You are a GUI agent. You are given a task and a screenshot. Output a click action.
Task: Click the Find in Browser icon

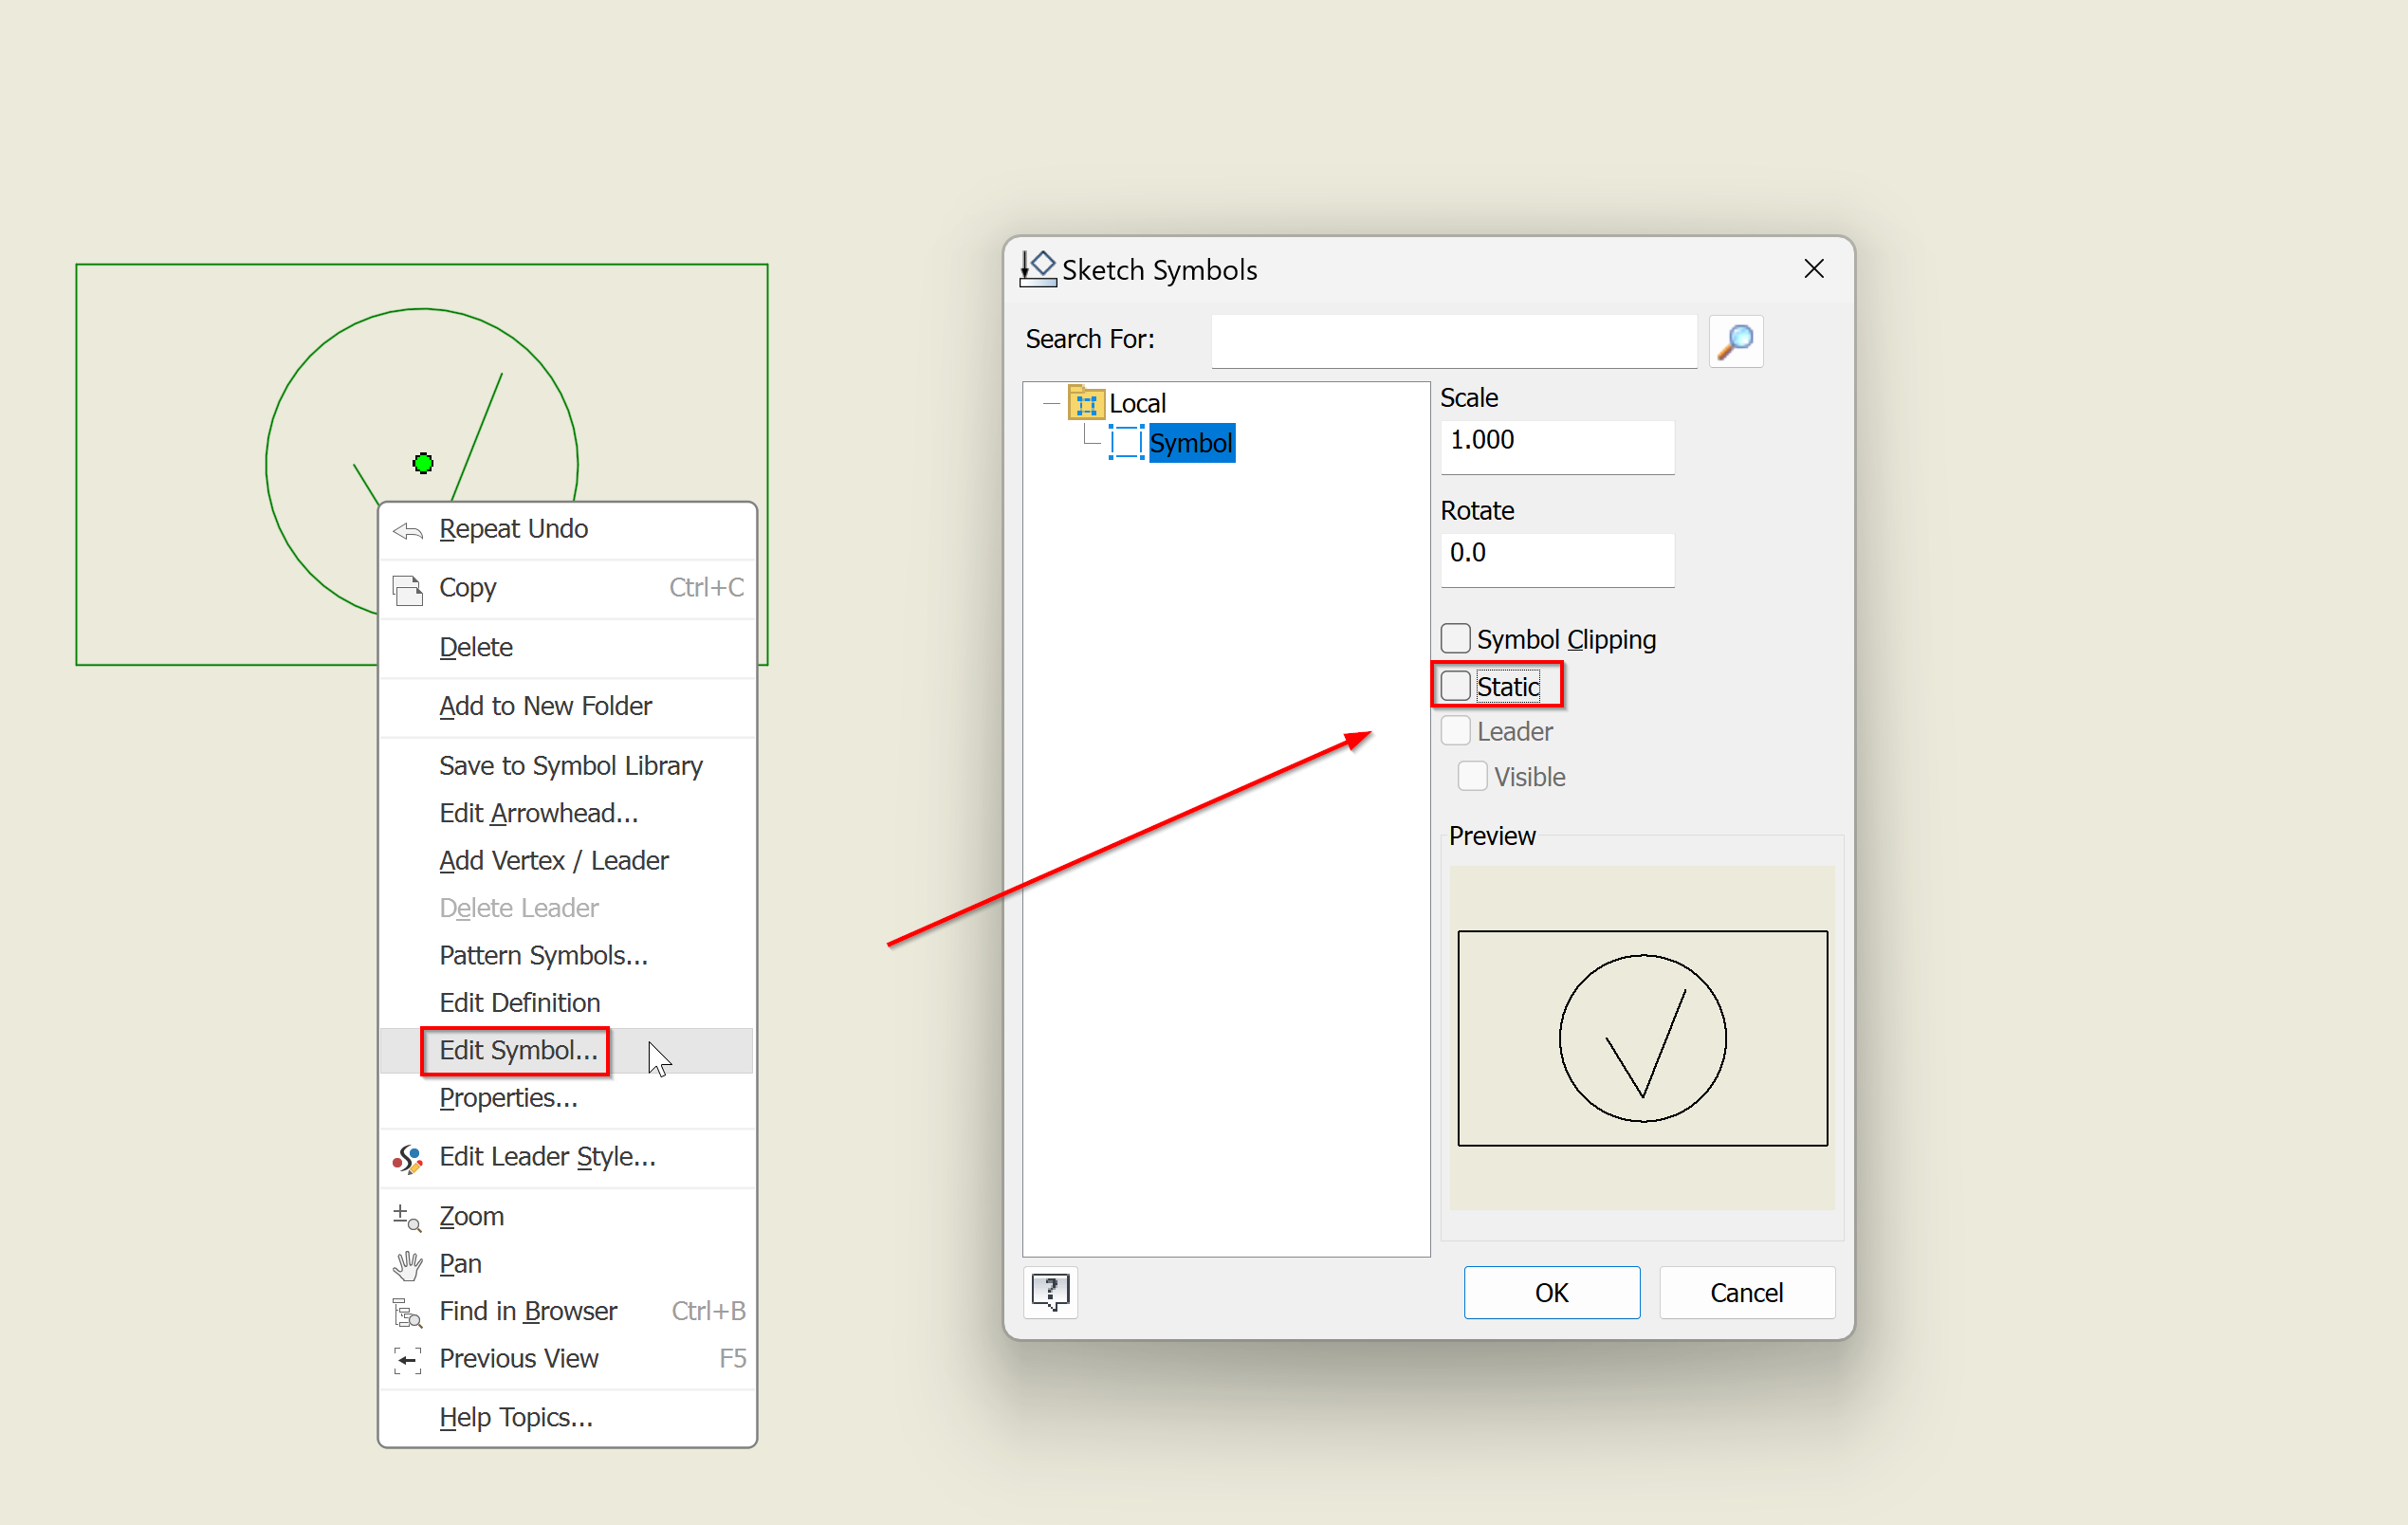point(407,1312)
